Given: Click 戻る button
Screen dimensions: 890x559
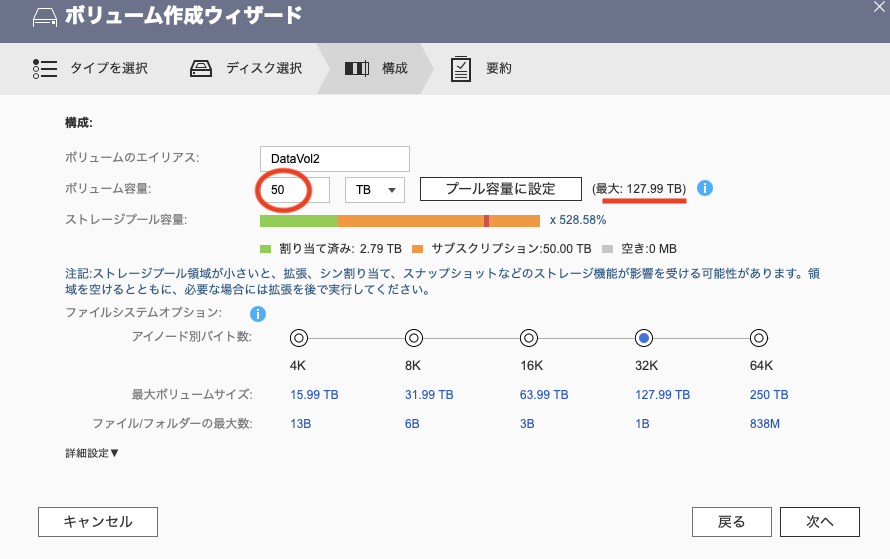Looking at the screenshot, I should click(732, 522).
